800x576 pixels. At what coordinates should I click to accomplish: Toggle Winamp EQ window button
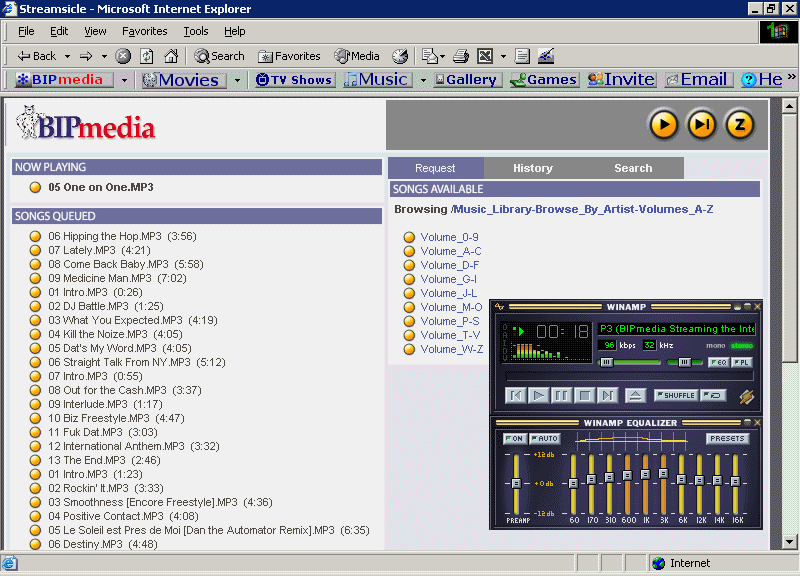pos(718,362)
